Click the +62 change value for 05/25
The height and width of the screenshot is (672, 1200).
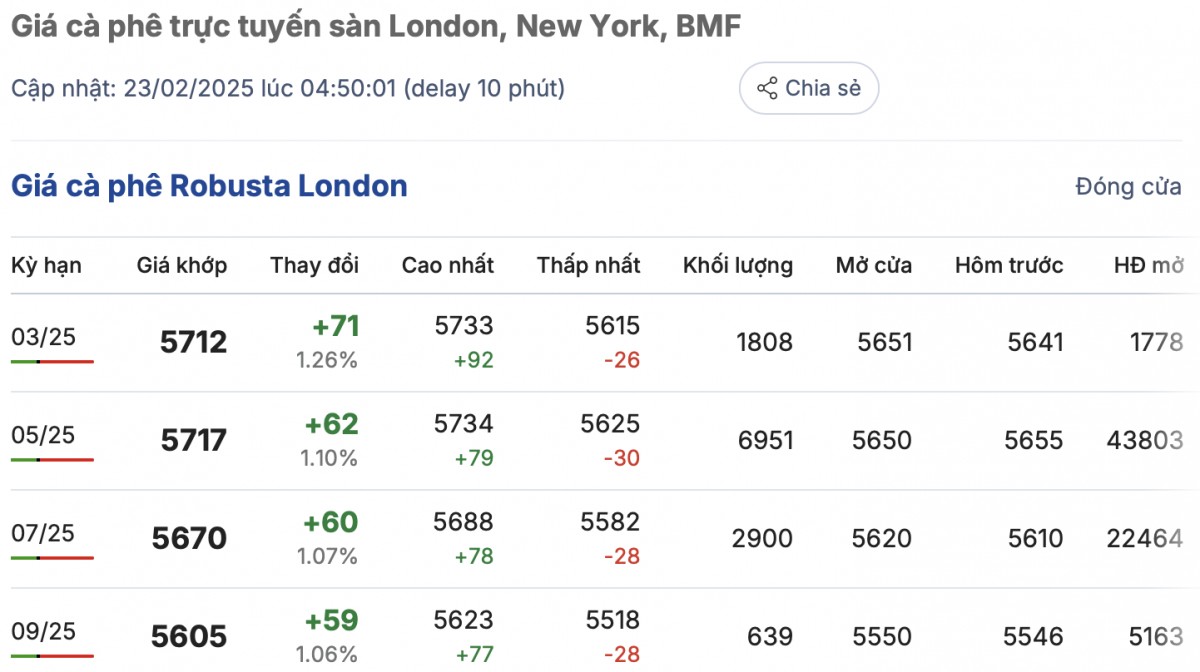point(334,425)
